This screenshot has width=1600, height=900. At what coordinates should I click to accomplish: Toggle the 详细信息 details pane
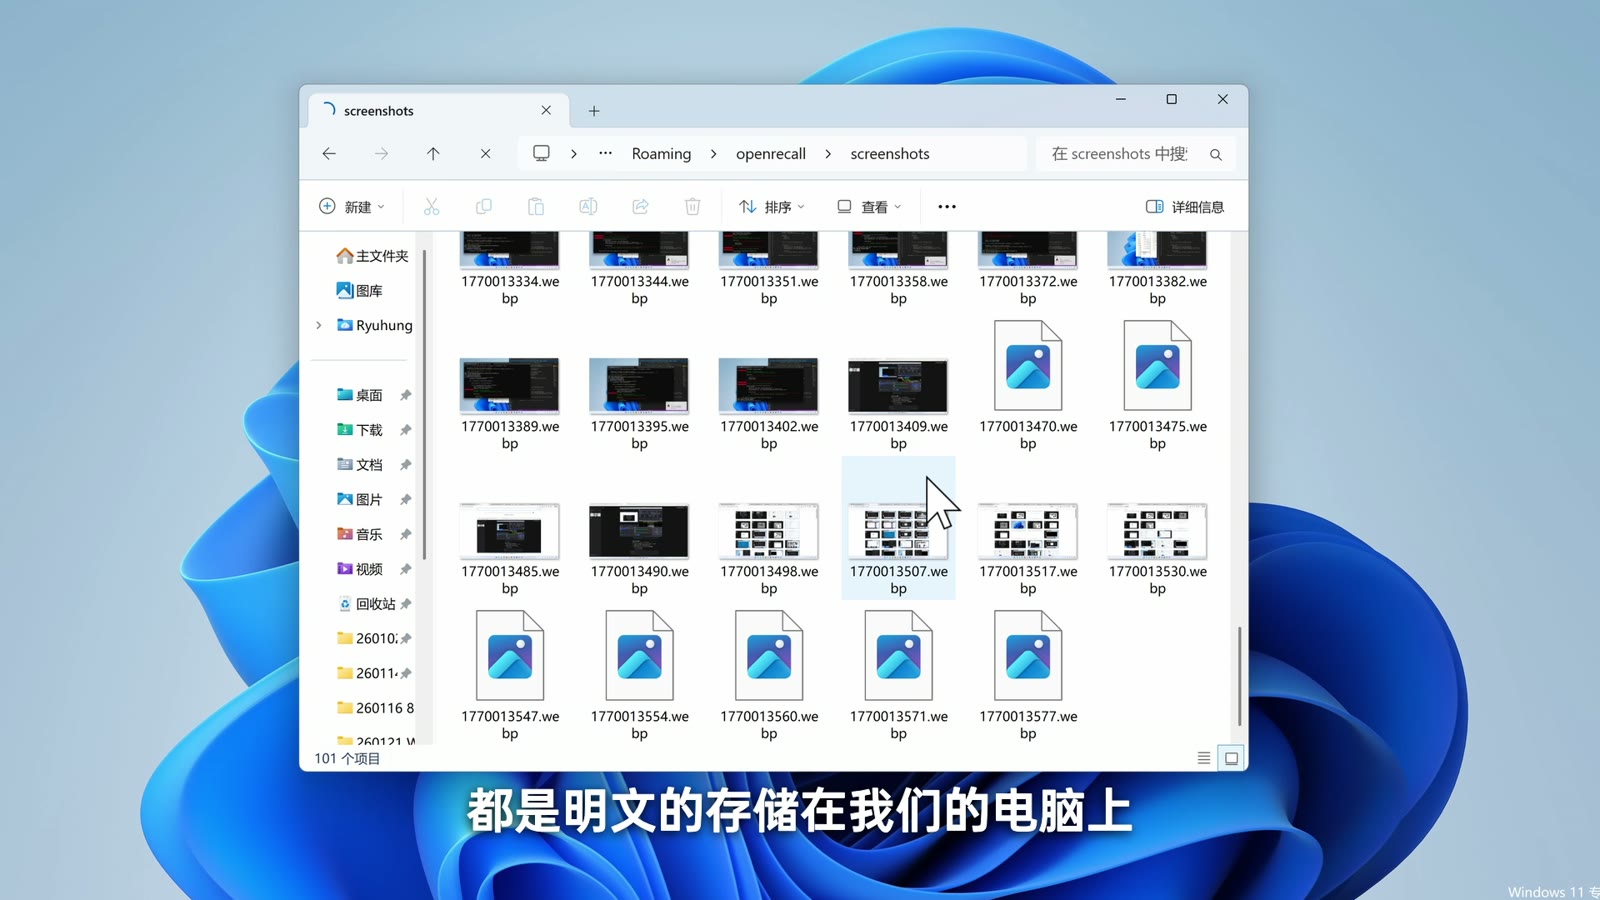pyautogui.click(x=1185, y=207)
